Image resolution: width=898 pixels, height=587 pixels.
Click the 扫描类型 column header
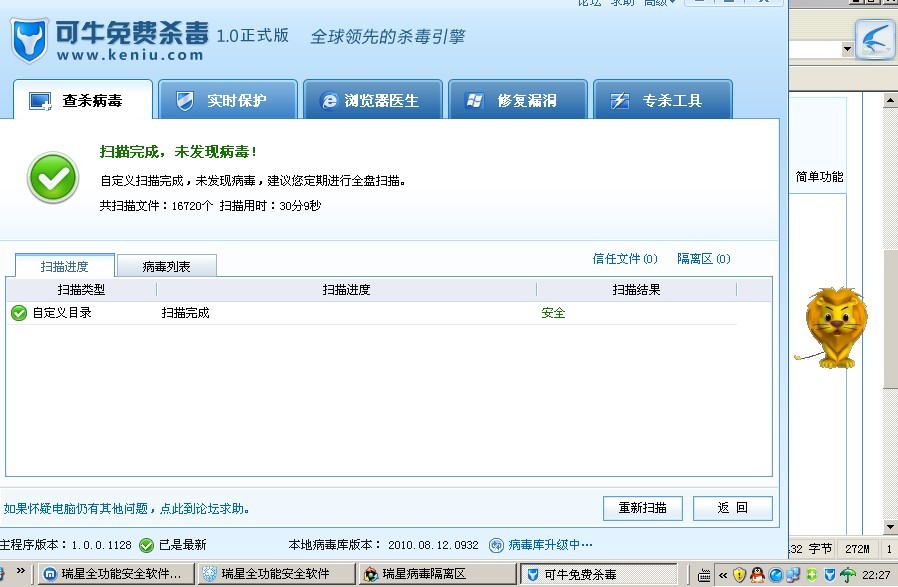(81, 290)
